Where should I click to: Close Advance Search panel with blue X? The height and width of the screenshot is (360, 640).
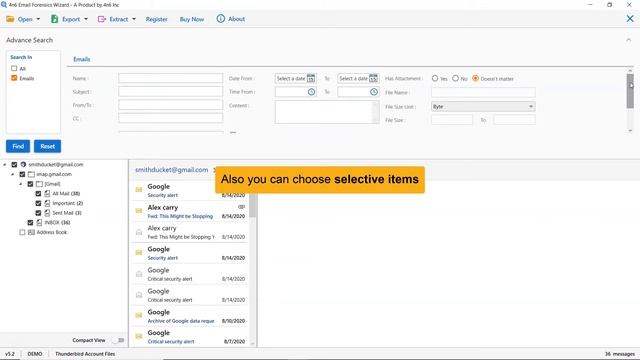click(630, 19)
